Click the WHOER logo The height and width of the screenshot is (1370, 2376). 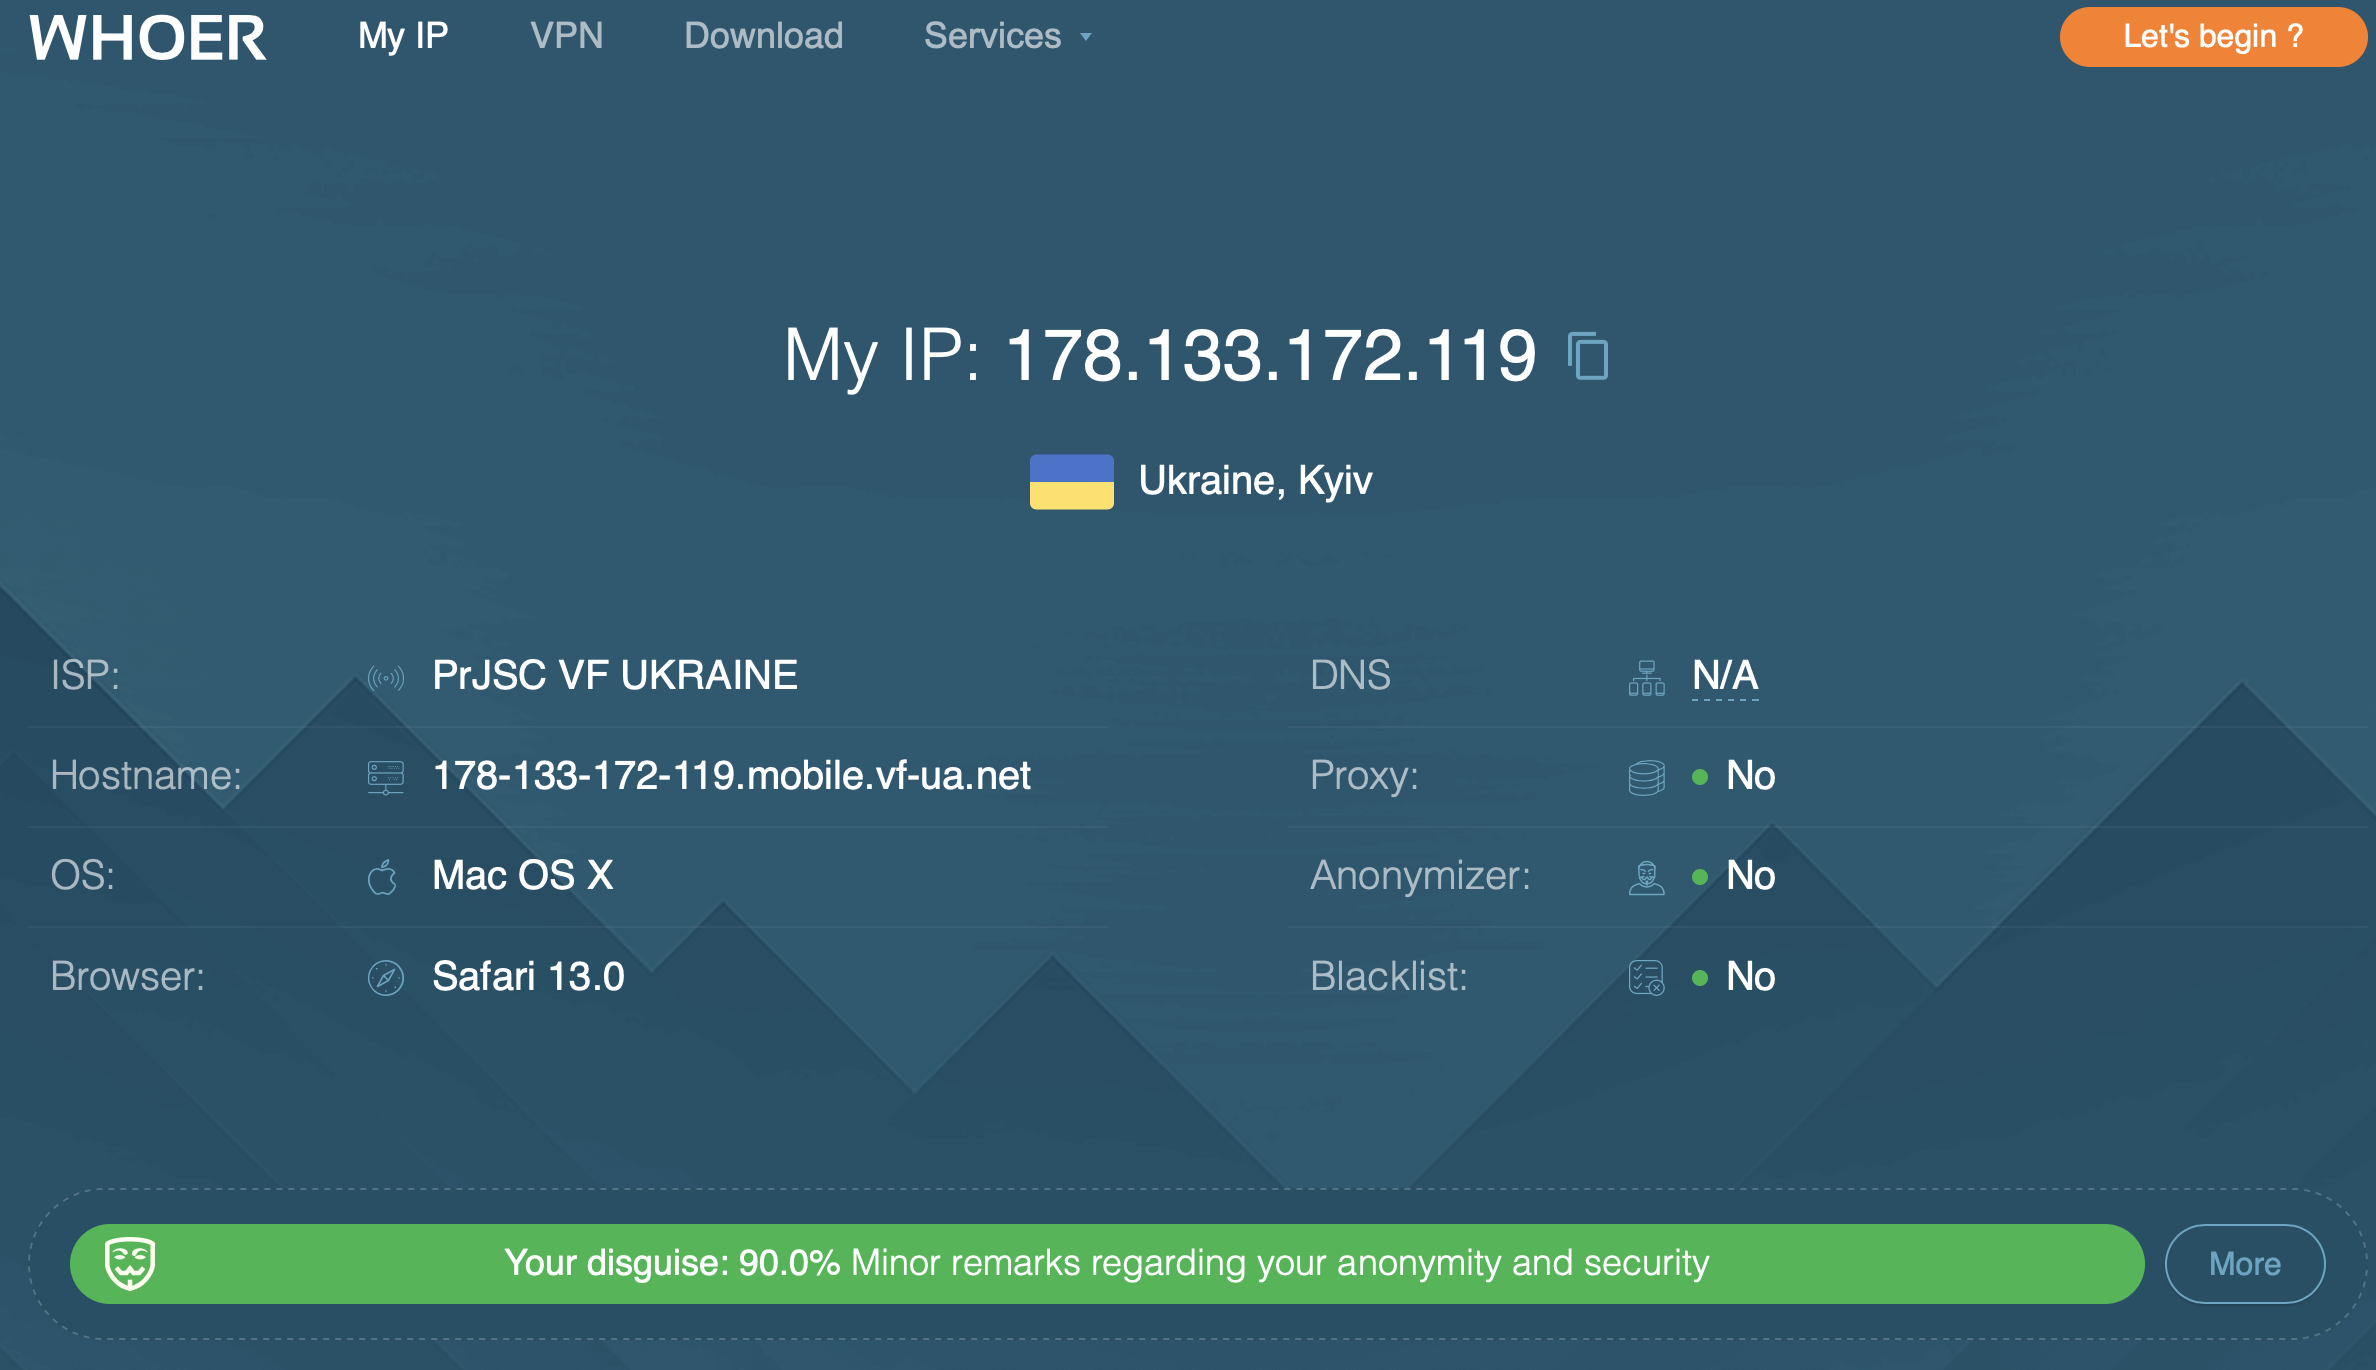coord(148,38)
